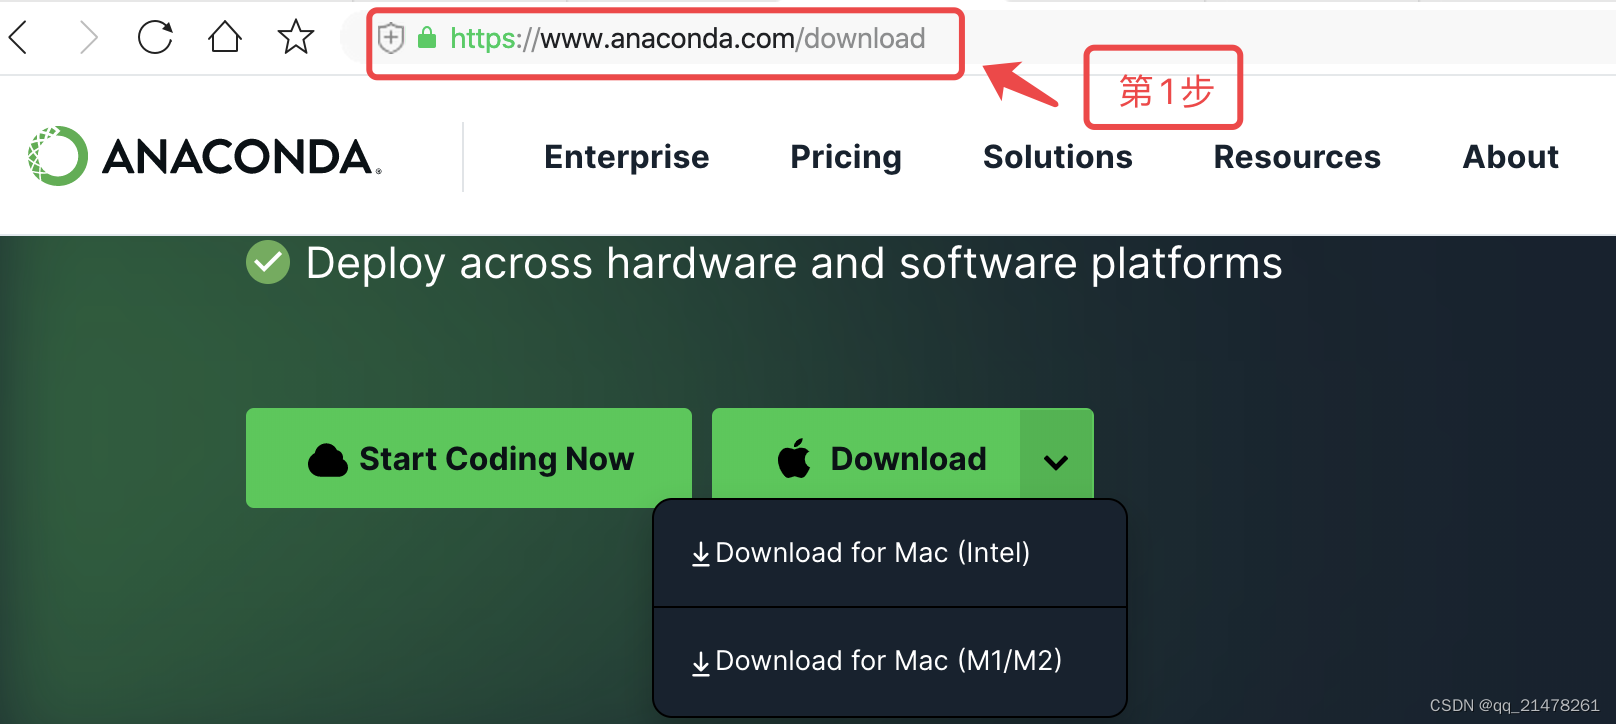Viewport: 1616px width, 724px height.
Task: Click the browser forward arrow
Action: pos(89,38)
